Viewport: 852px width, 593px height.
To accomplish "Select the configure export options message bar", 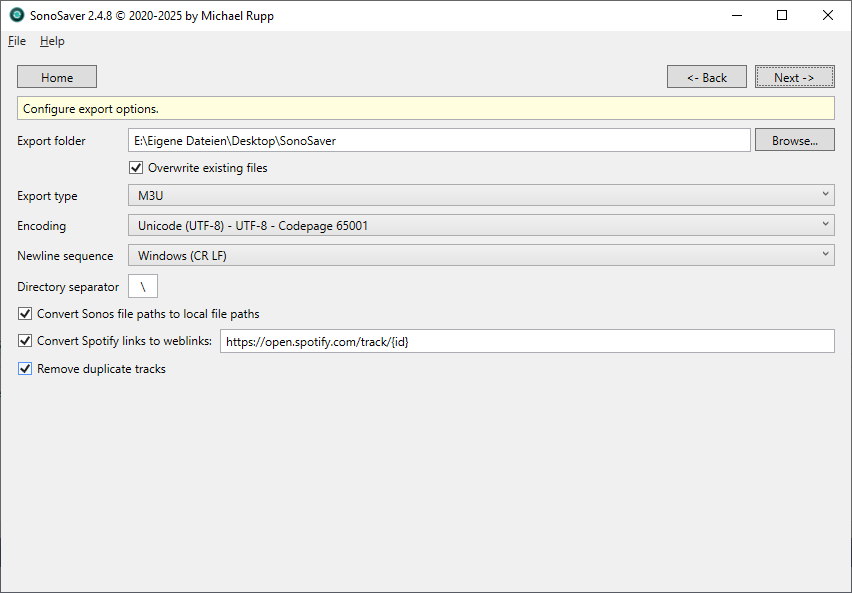I will pos(426,107).
